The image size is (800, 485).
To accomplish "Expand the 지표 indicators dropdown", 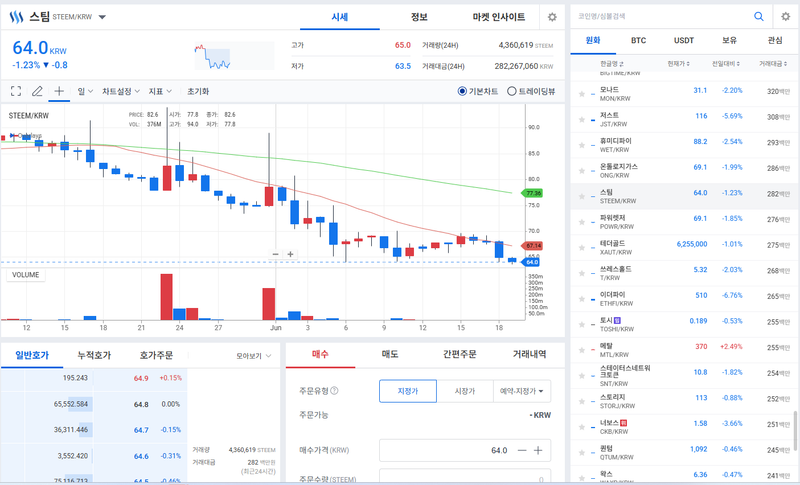I will pyautogui.click(x=160, y=91).
